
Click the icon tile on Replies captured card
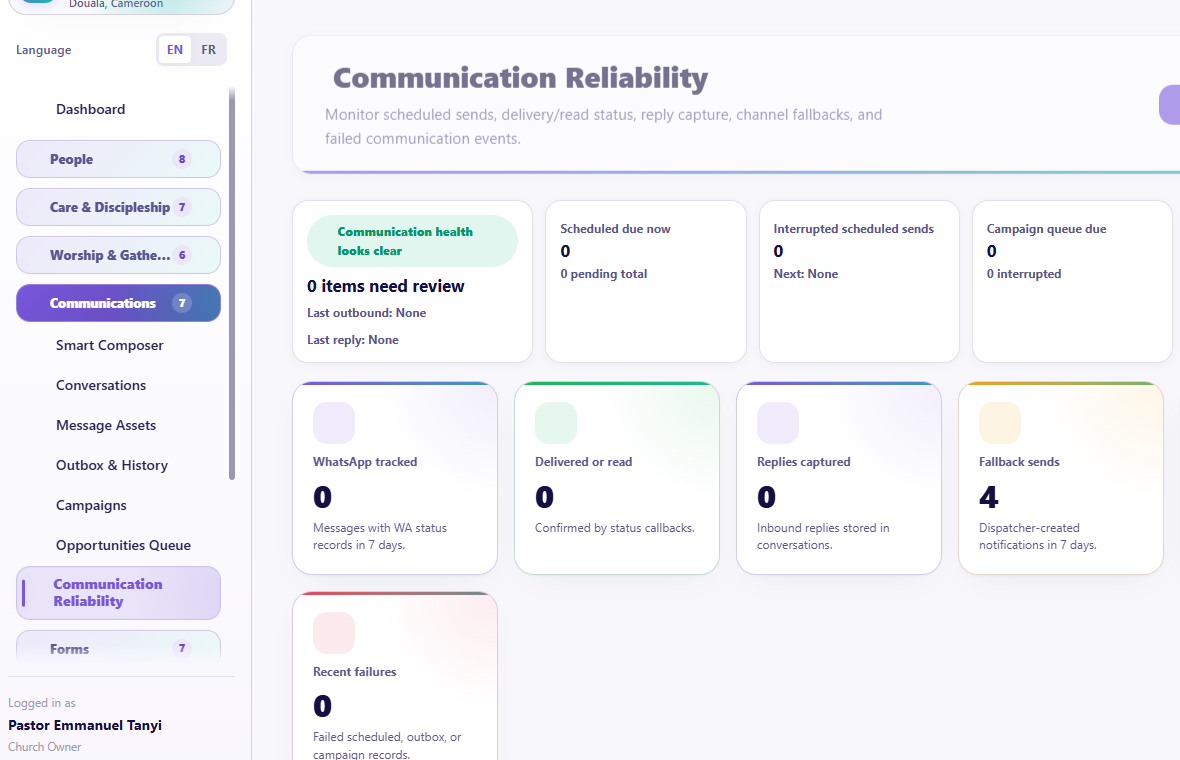[777, 423]
